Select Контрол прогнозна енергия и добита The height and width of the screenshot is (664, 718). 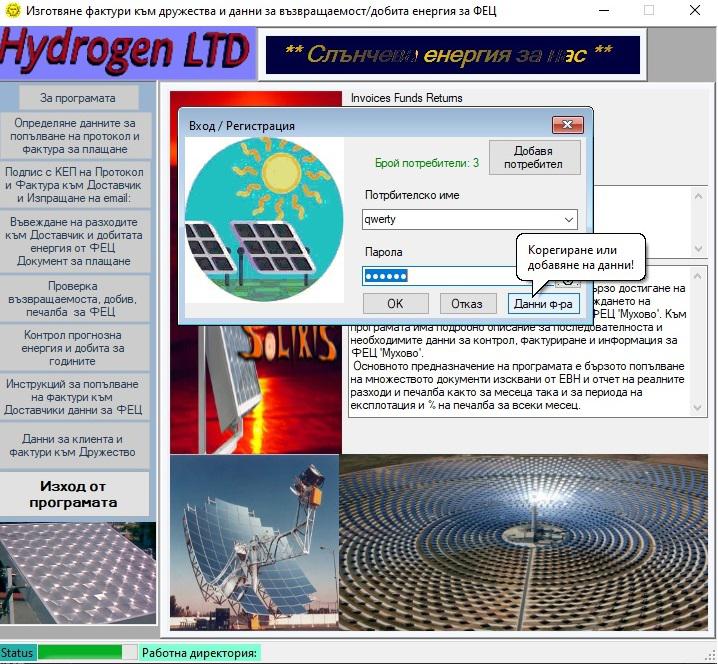pyautogui.click(x=76, y=348)
